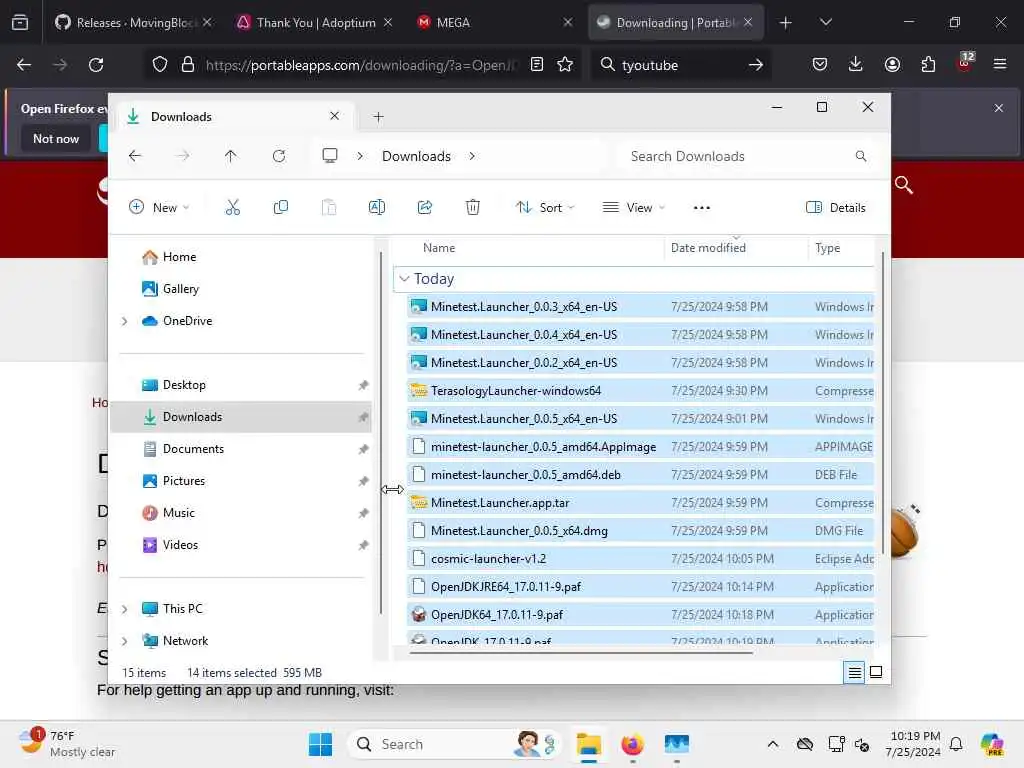Open a new Firefox tab with plus button
1024x768 pixels.
pos(786,23)
